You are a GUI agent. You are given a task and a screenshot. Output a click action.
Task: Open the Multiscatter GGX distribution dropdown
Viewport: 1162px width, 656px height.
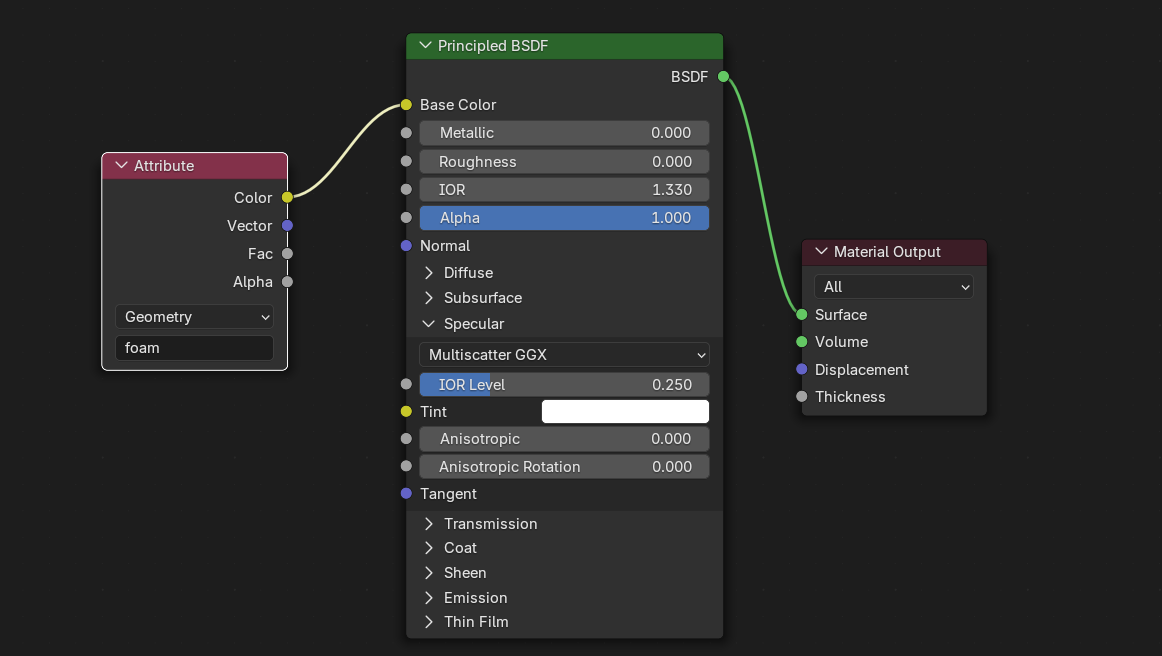[564, 354]
